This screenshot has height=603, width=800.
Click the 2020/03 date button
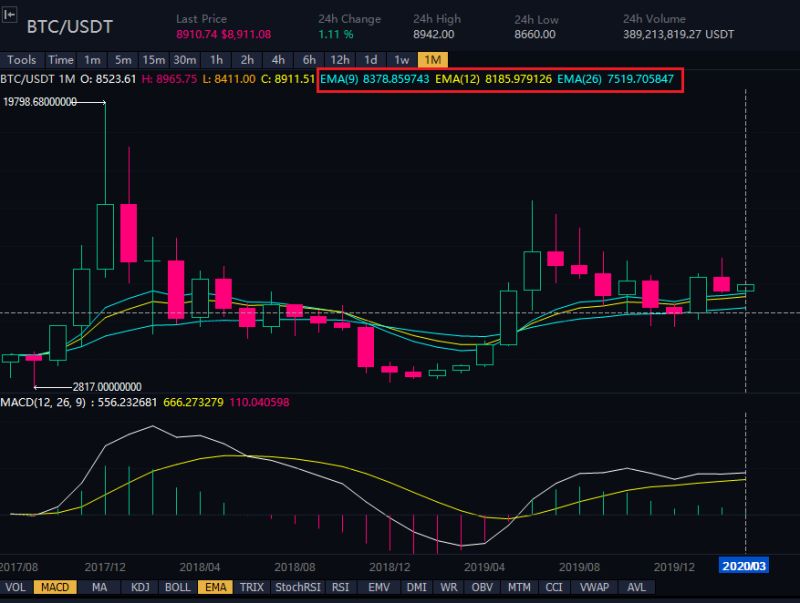(x=746, y=565)
